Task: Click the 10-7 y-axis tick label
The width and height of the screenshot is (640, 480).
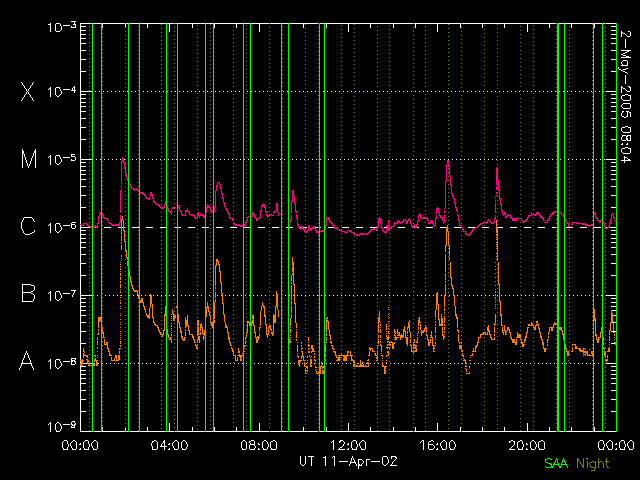Action: coord(62,296)
